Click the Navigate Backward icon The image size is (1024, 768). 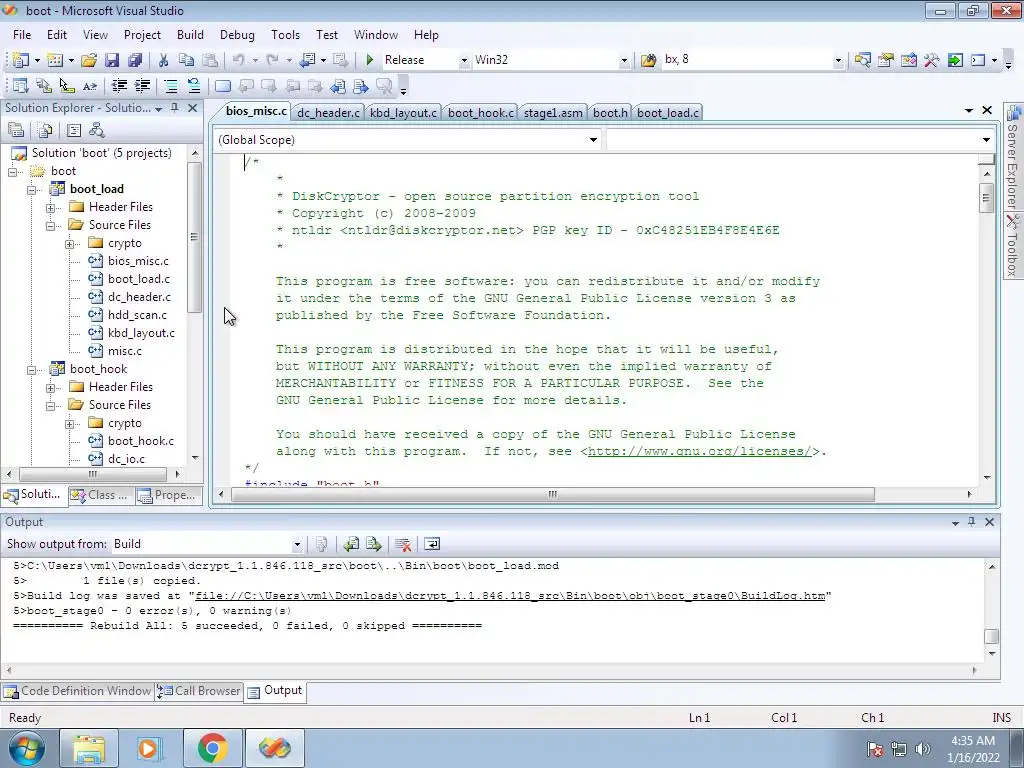[x=307, y=60]
